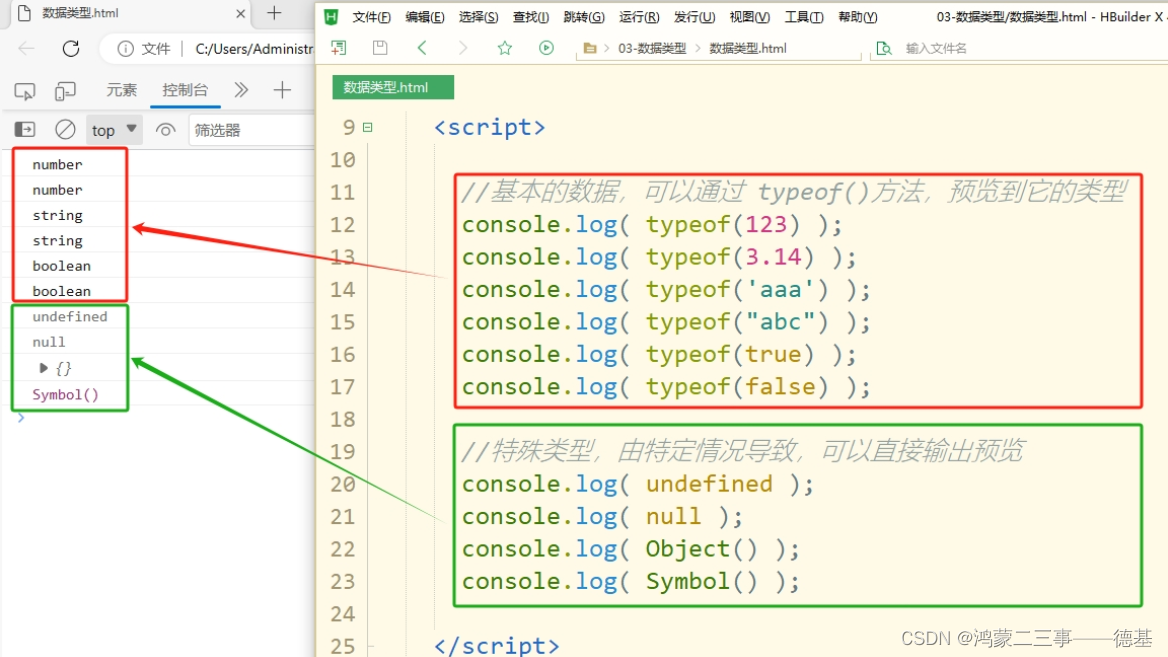
Task: Switch to the 元素 DevTools tab
Action: point(121,90)
